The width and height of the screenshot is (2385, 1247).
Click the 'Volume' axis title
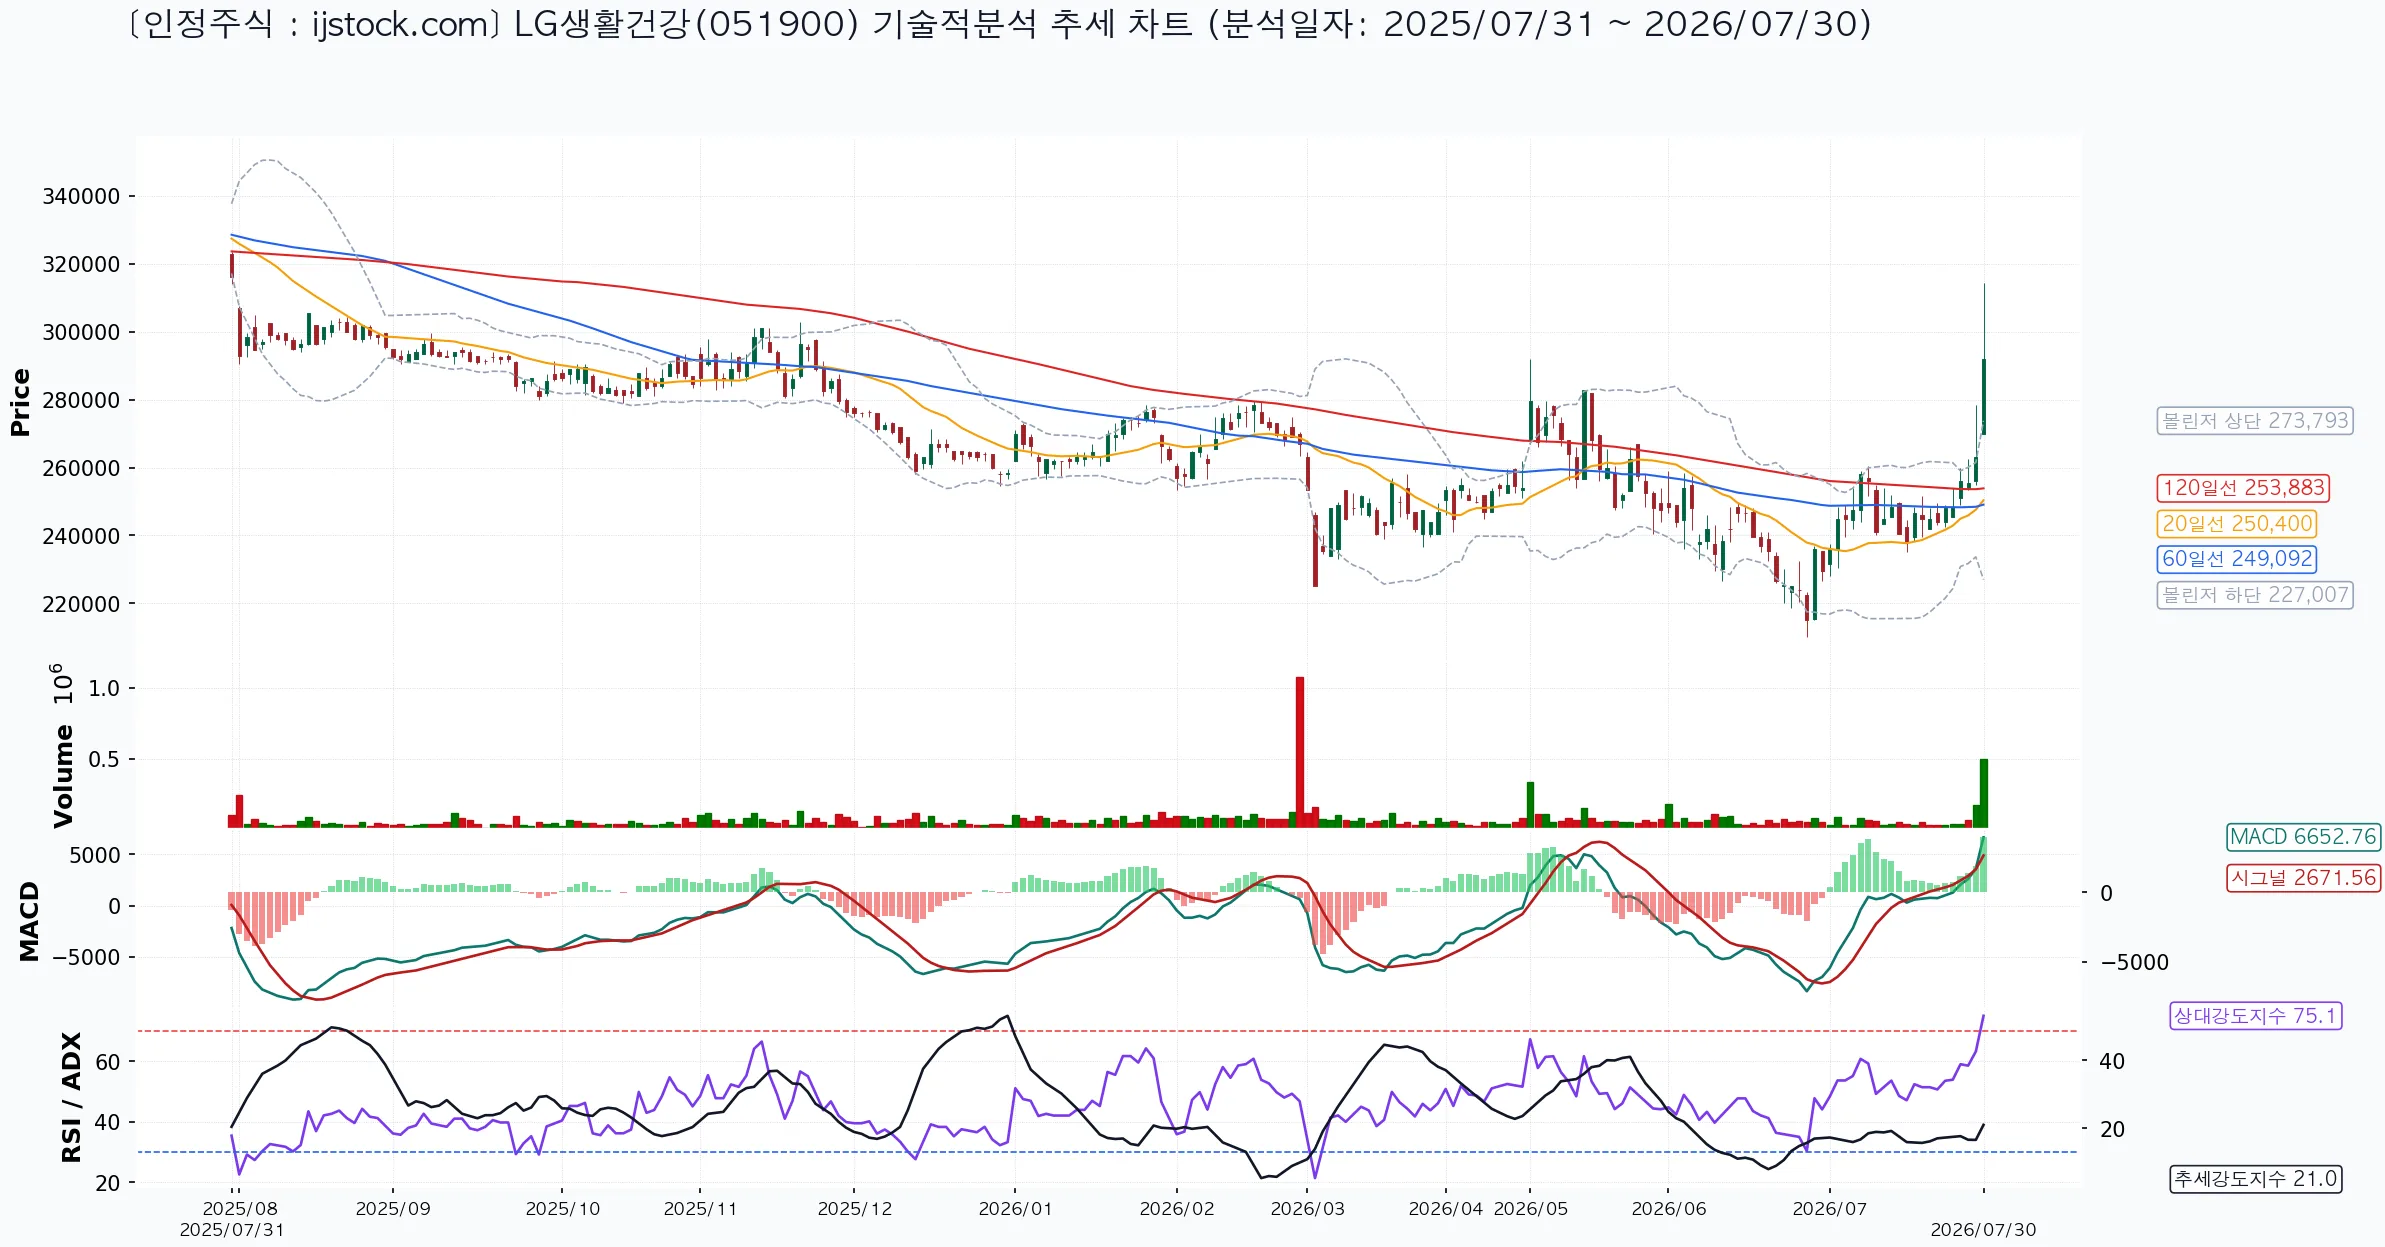(63, 776)
